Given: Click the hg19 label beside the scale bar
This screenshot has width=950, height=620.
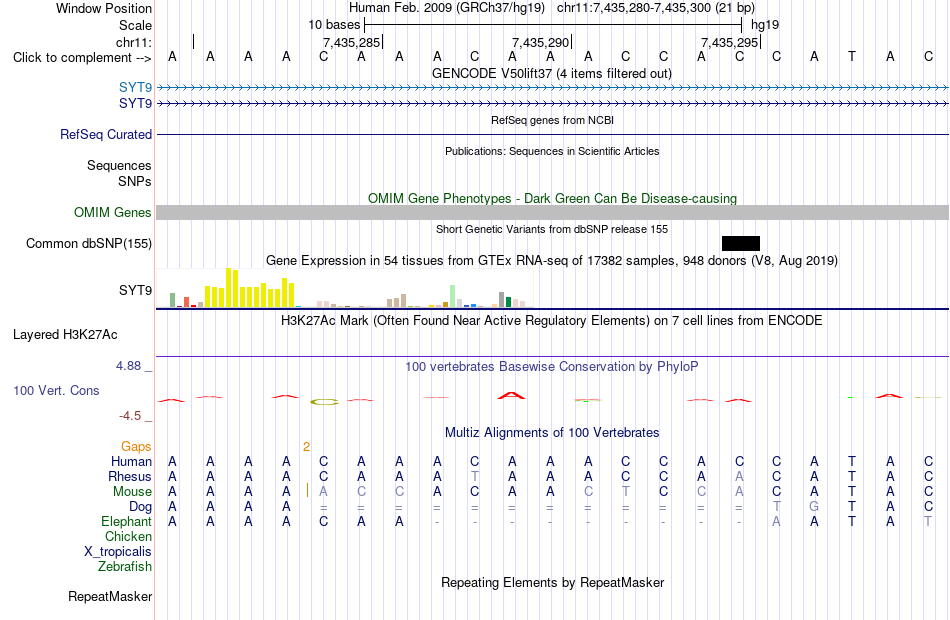Looking at the screenshot, I should 765,25.
